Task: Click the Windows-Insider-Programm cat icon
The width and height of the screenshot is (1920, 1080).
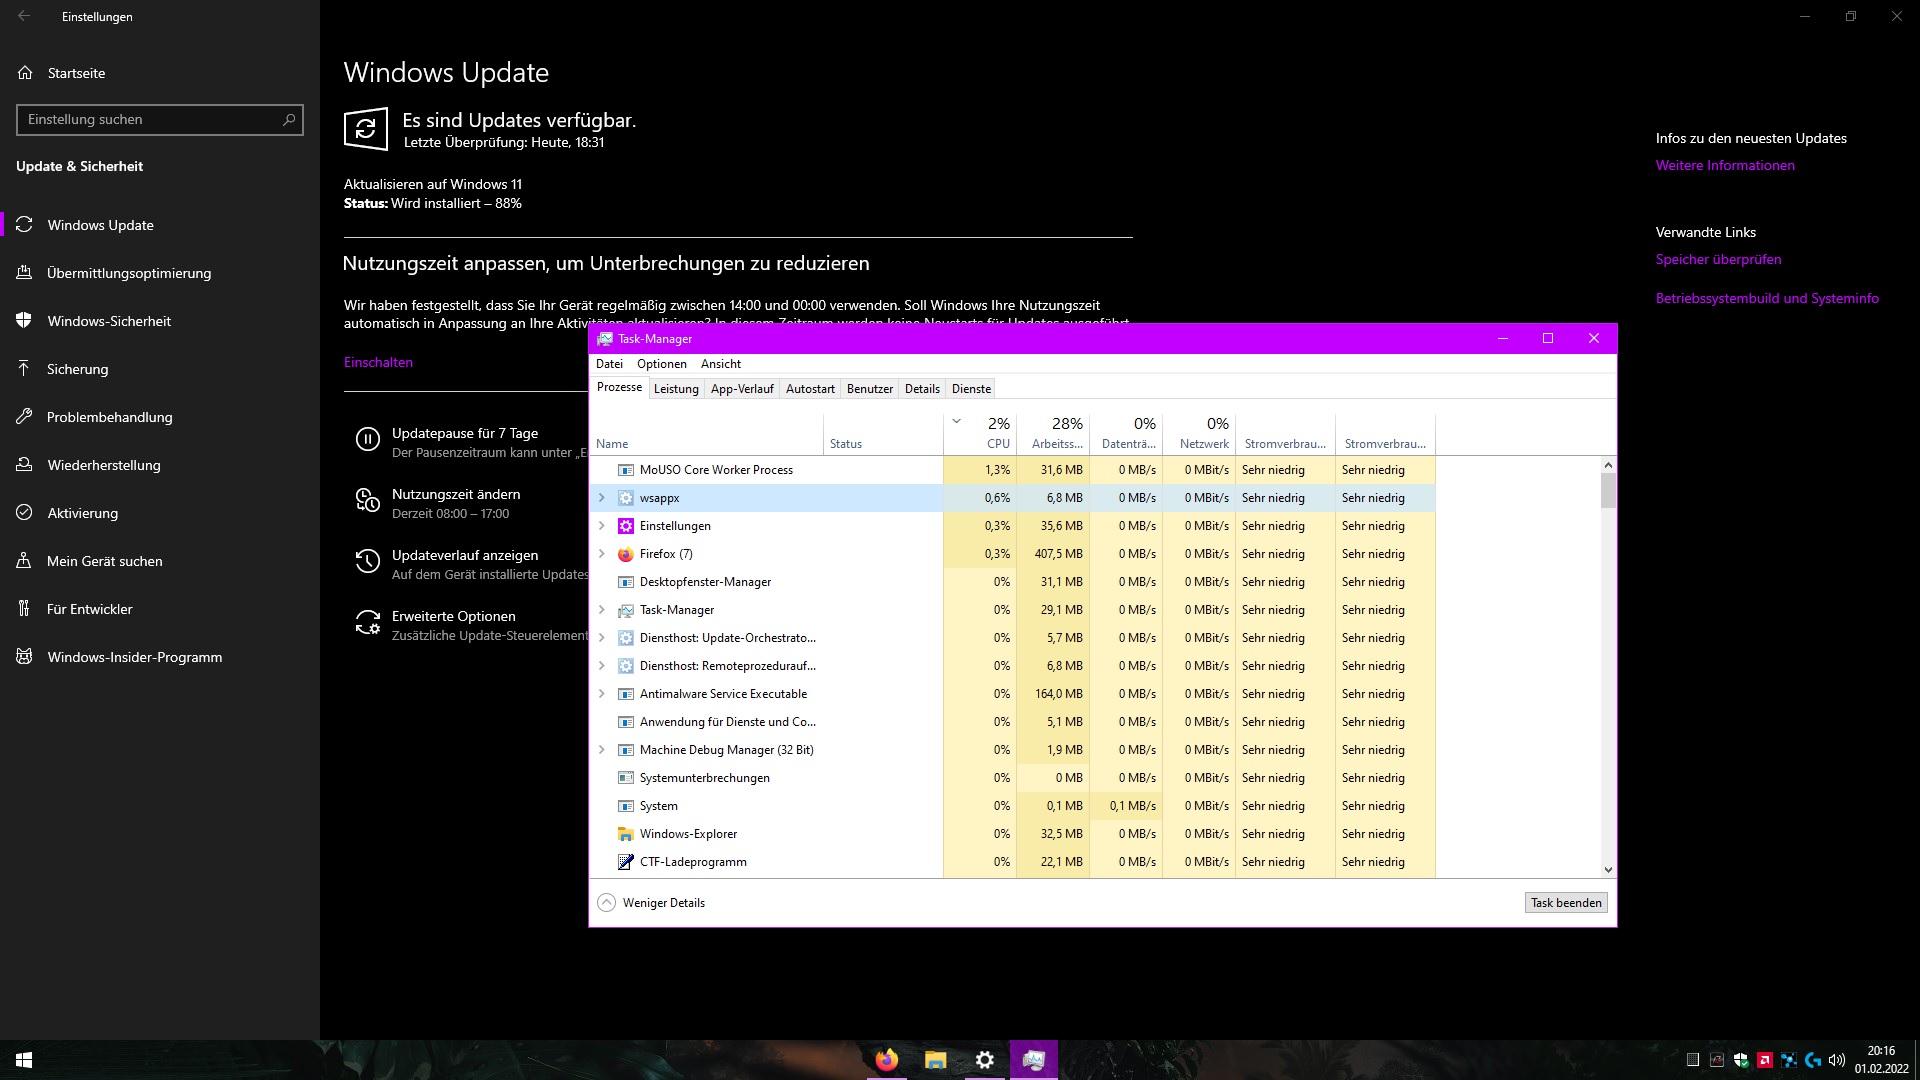Action: (25, 657)
